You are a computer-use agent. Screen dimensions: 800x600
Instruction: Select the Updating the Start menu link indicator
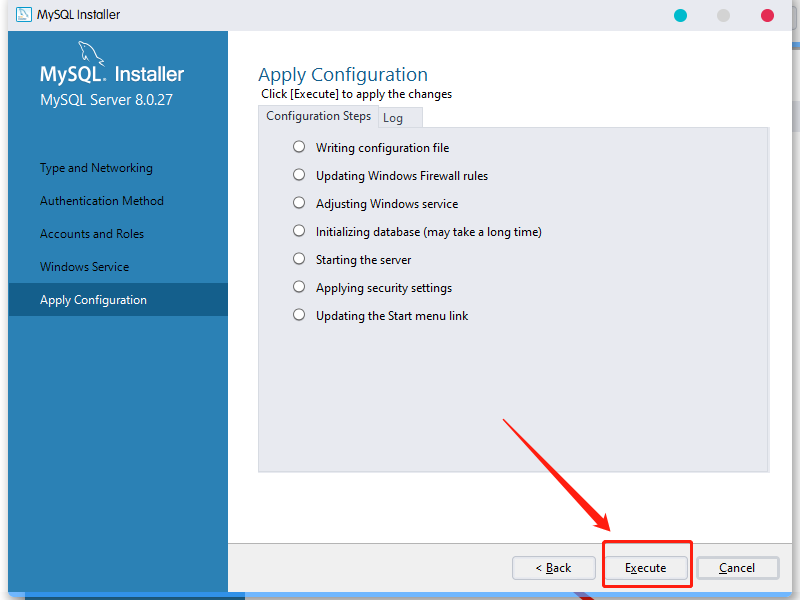pyautogui.click(x=299, y=315)
